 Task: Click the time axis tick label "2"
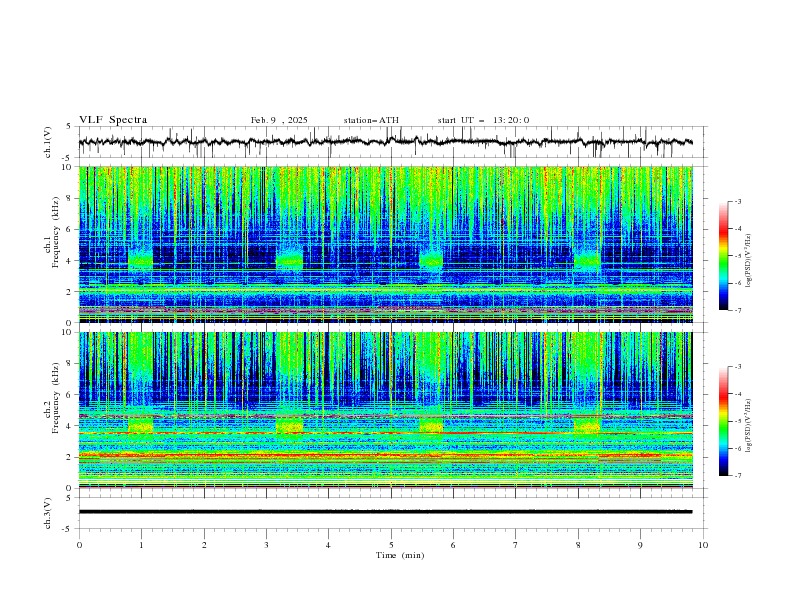click(x=204, y=545)
